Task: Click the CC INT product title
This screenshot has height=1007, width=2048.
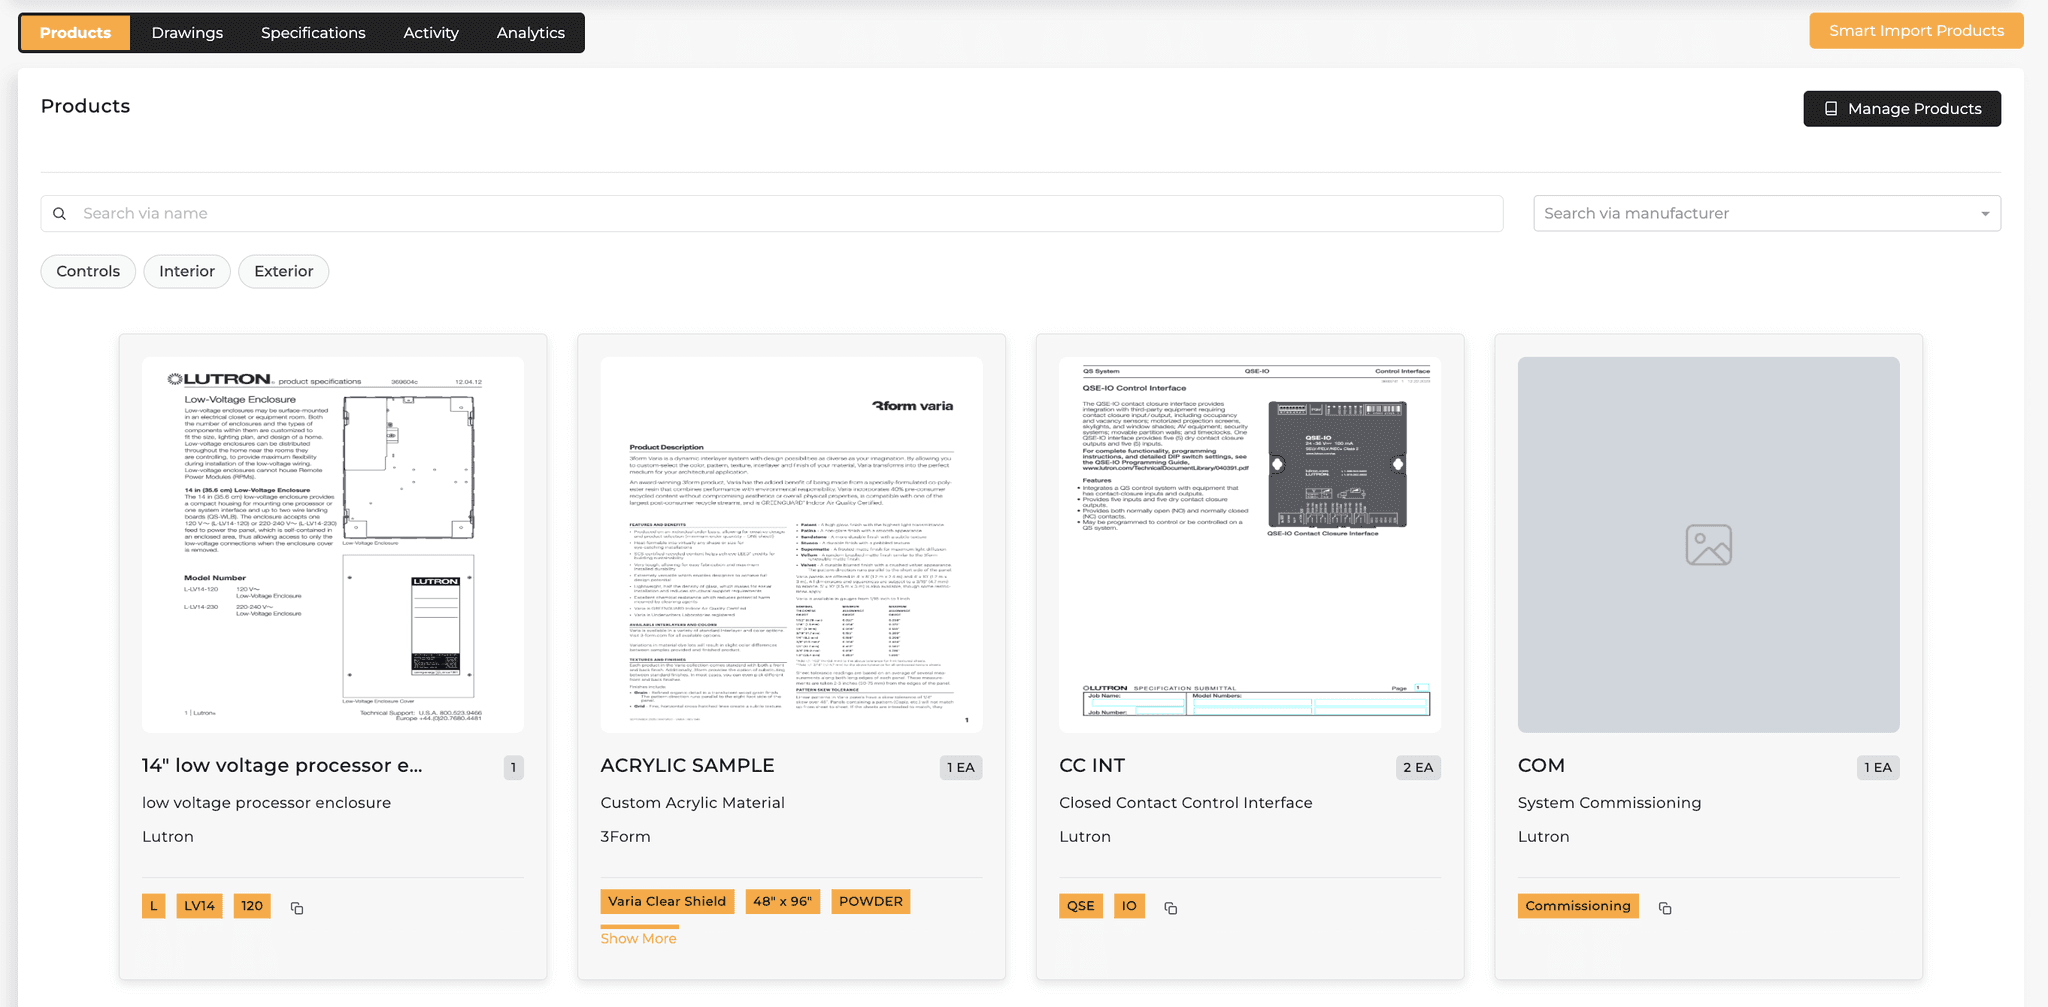Action: (x=1092, y=765)
